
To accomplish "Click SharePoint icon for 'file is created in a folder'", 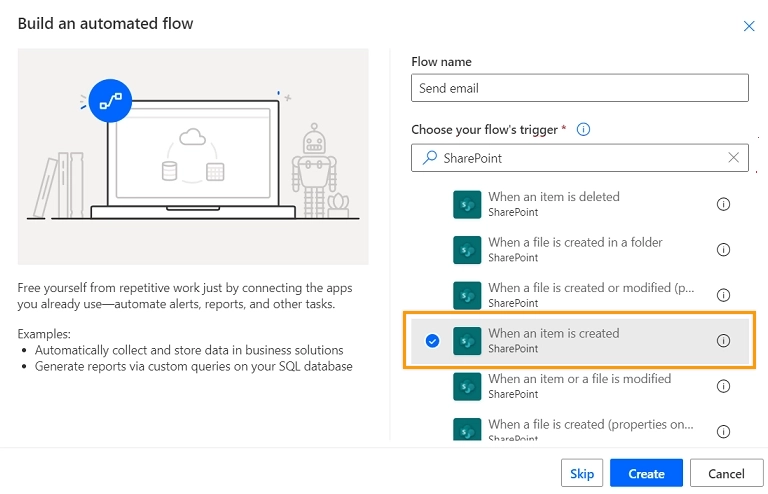I will coord(467,250).
